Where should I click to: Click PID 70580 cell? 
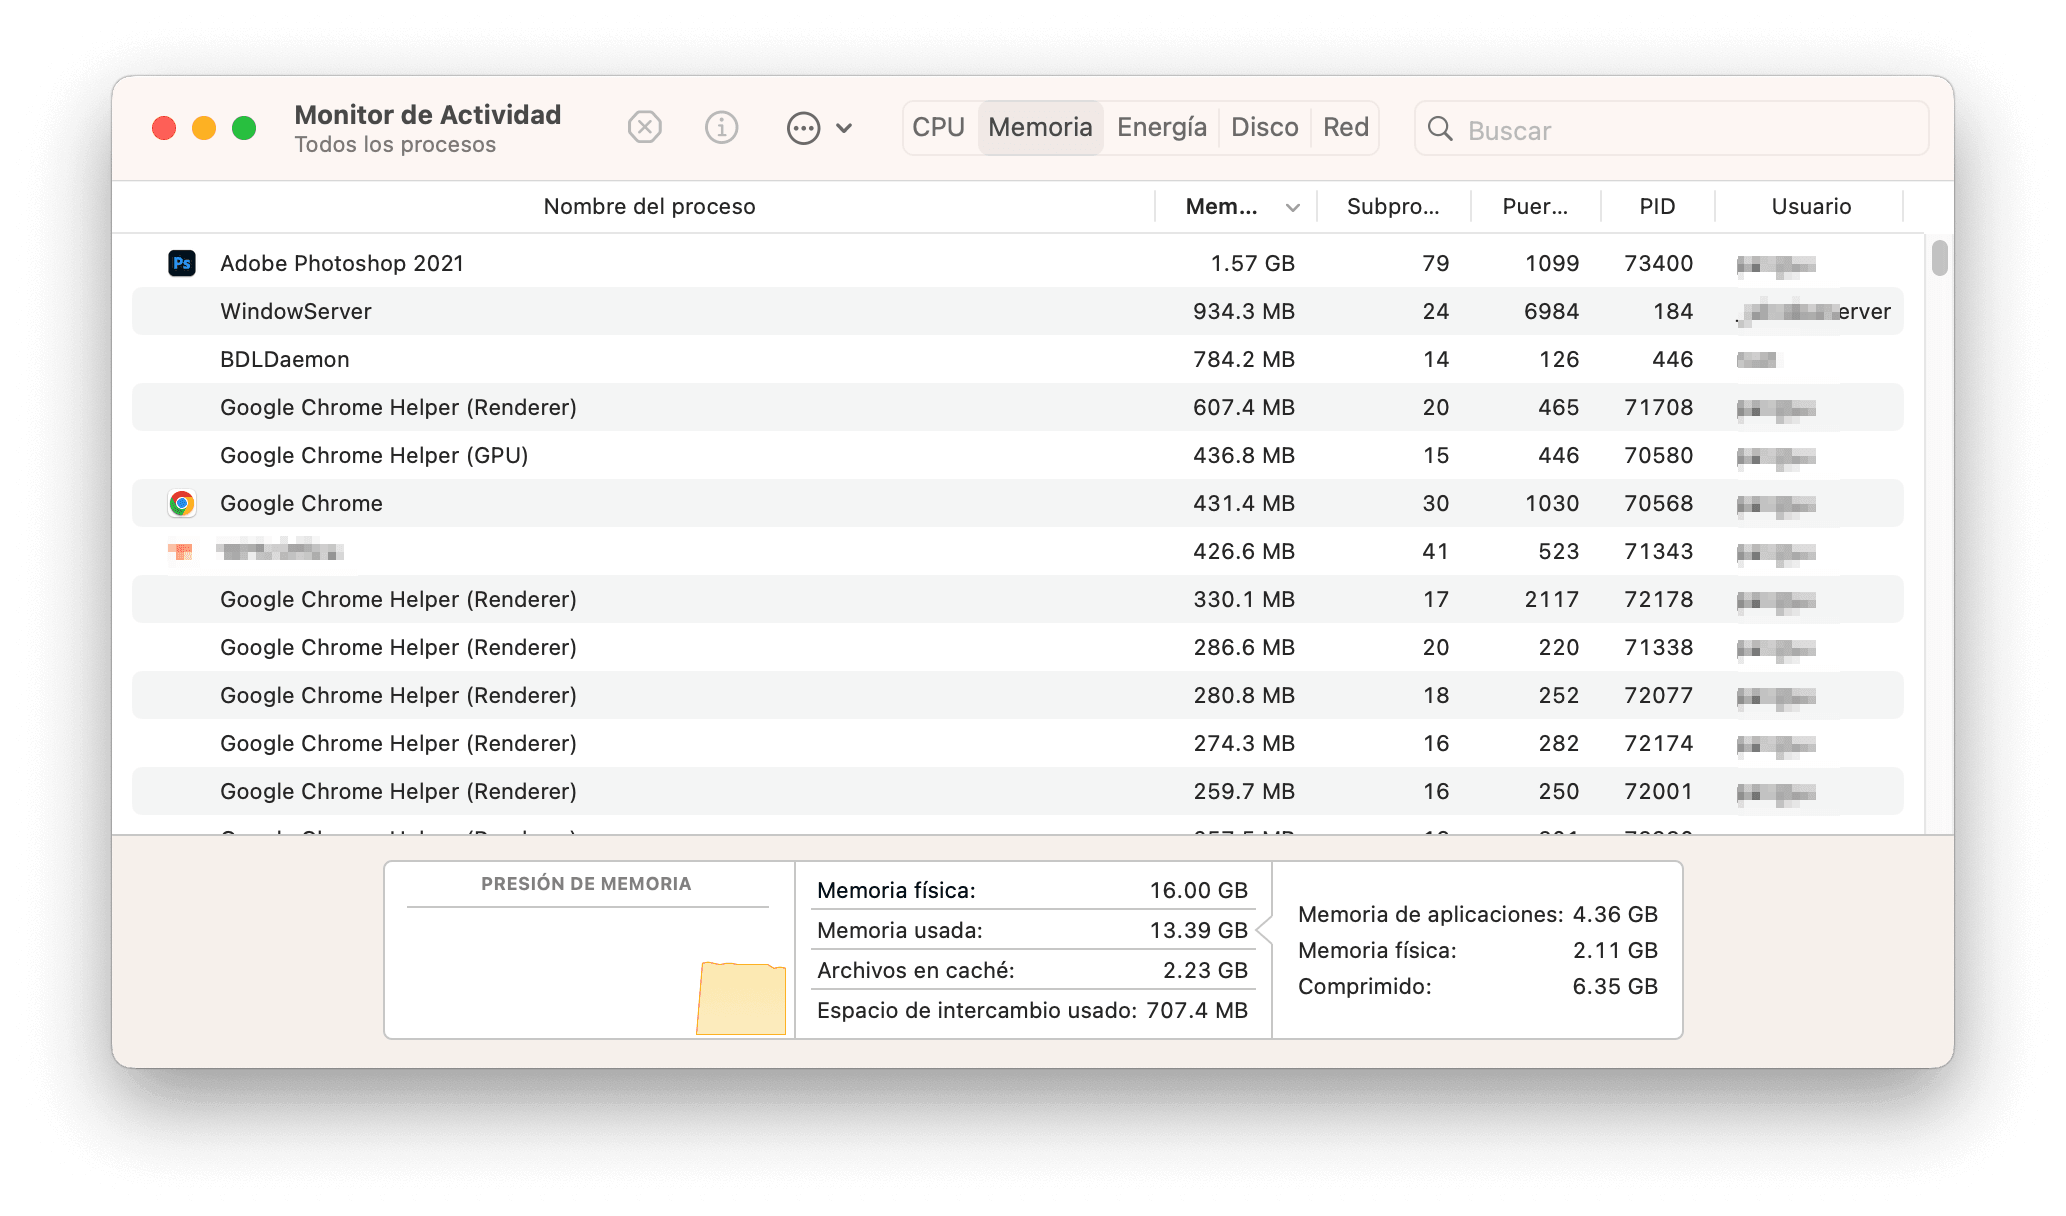click(x=1658, y=455)
